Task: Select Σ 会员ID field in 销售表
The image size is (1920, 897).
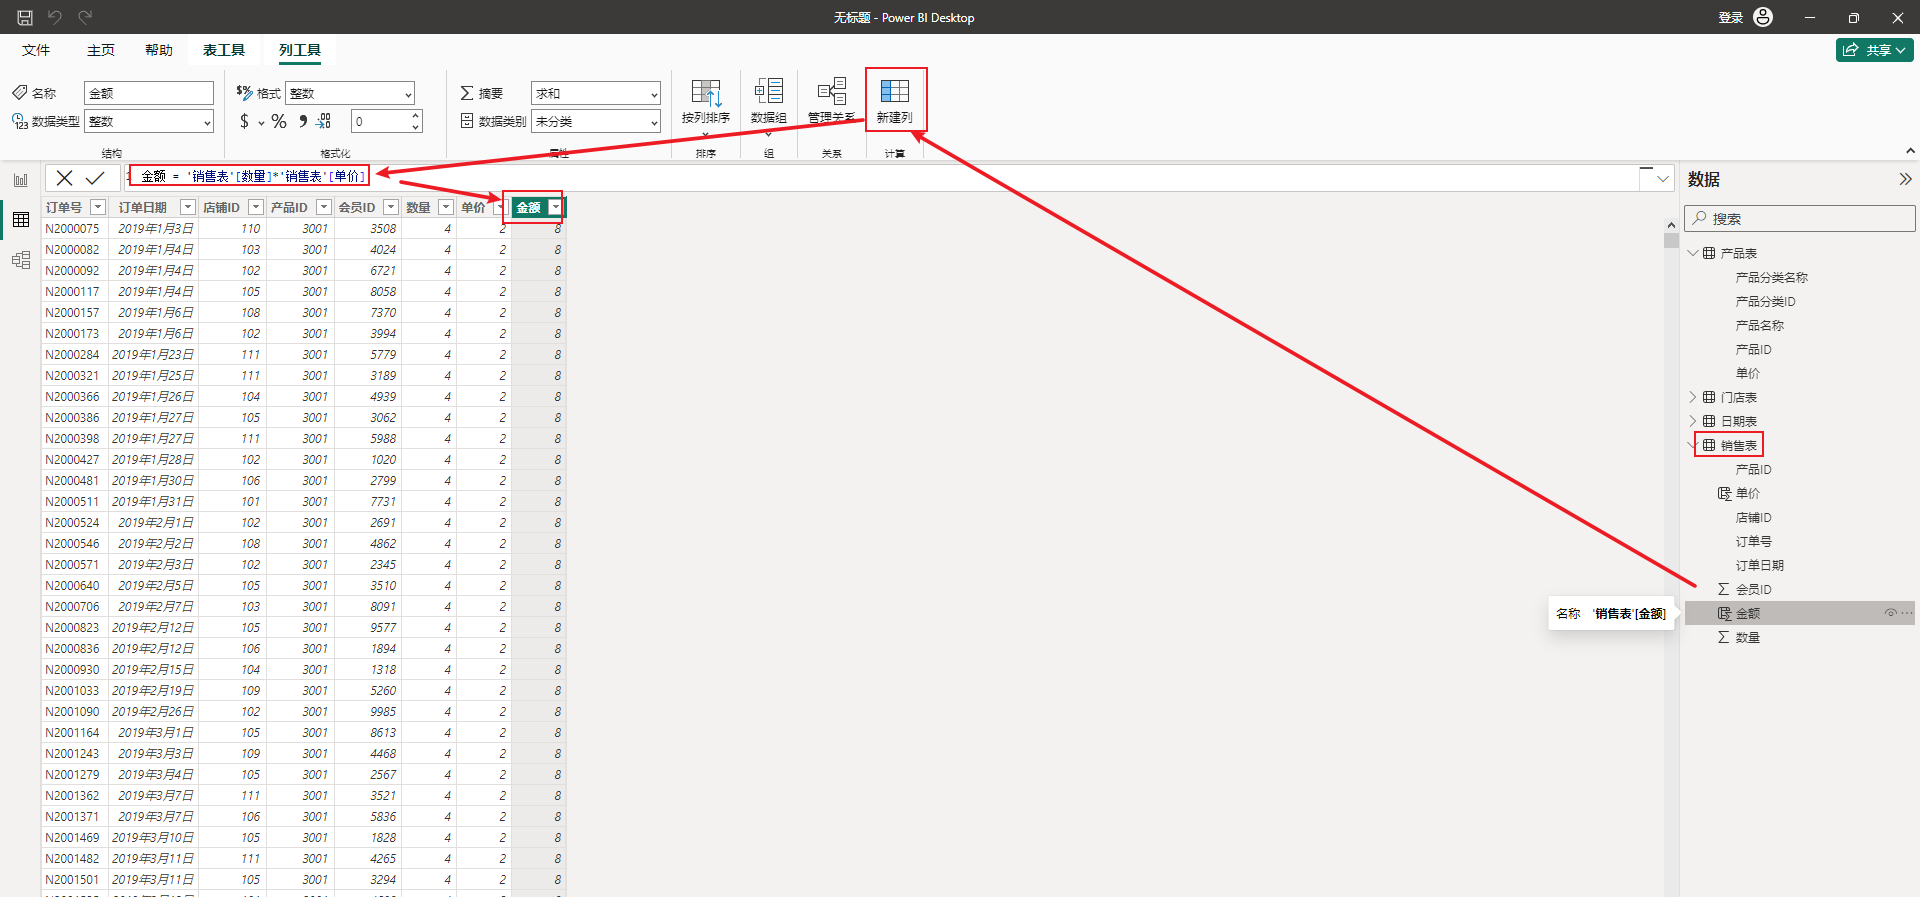Action: [1753, 589]
